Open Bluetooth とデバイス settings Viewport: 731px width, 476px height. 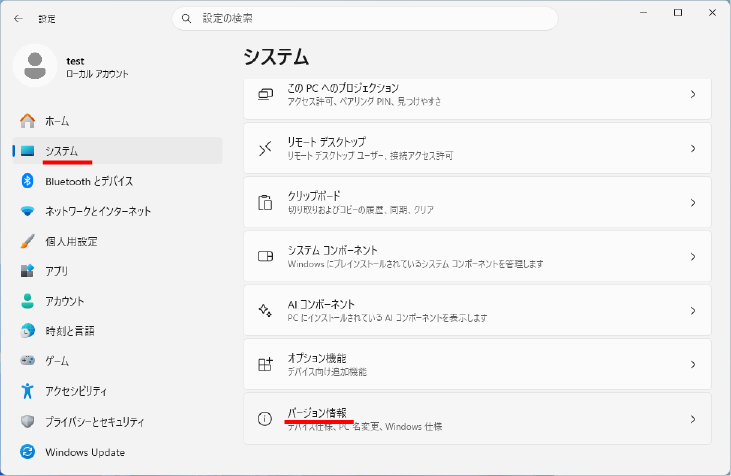117,181
